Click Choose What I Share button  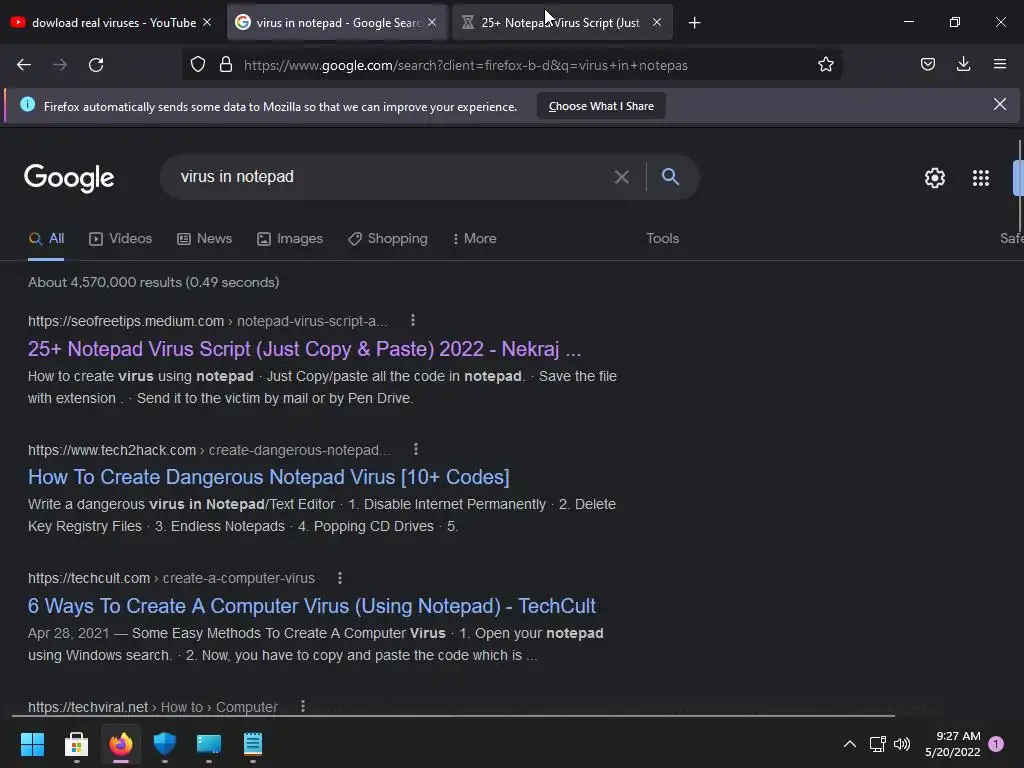[x=601, y=106]
